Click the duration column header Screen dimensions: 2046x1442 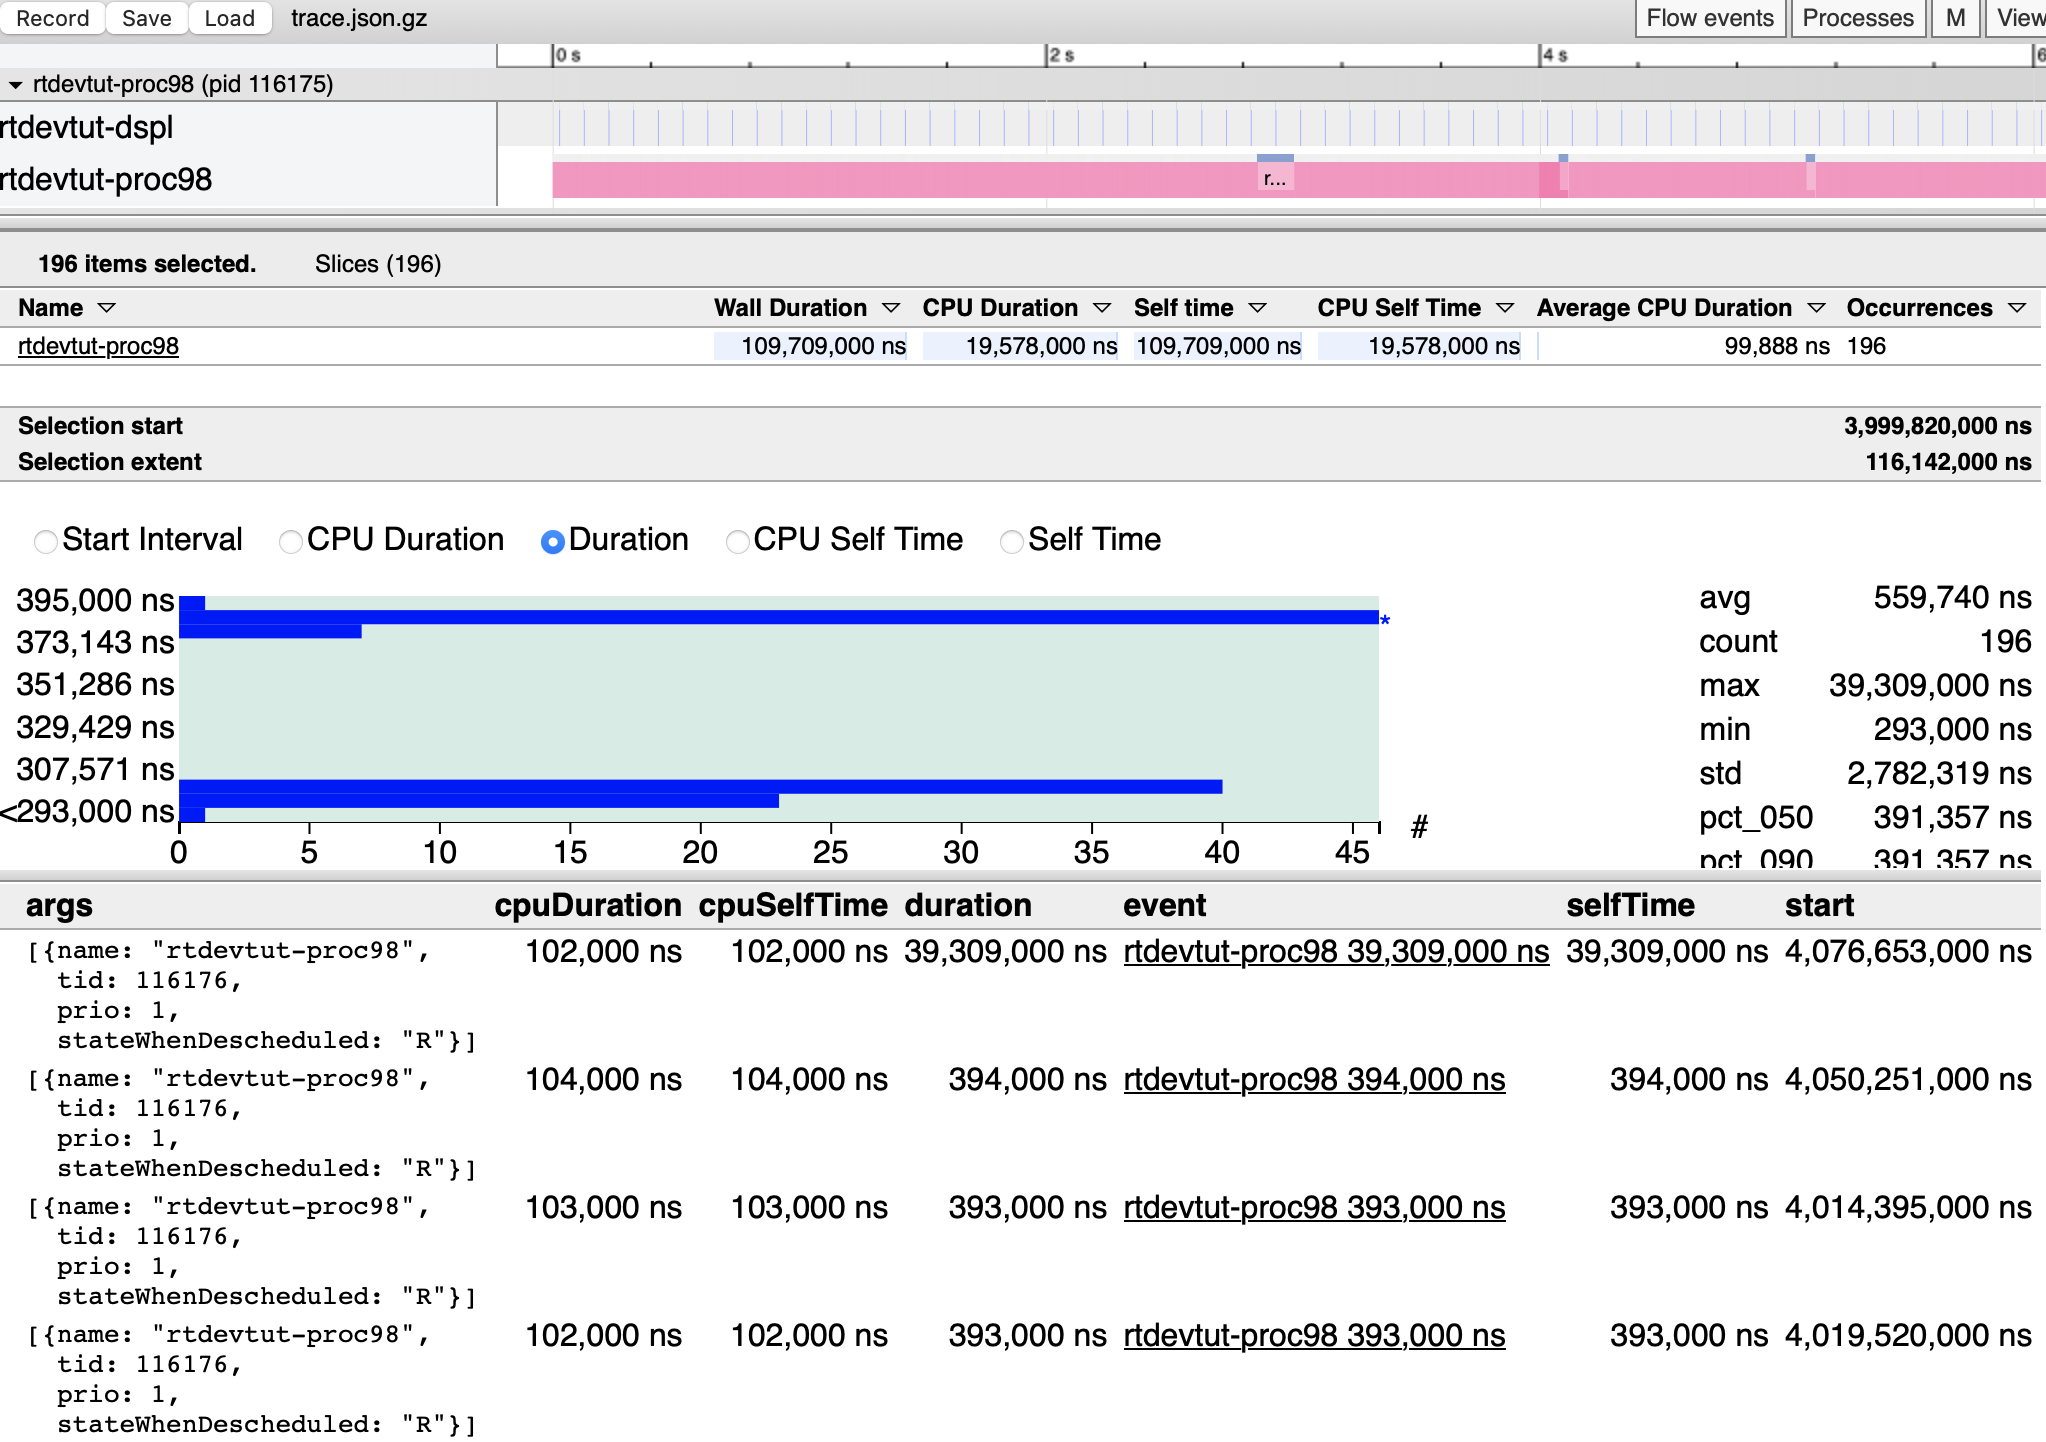click(x=968, y=905)
